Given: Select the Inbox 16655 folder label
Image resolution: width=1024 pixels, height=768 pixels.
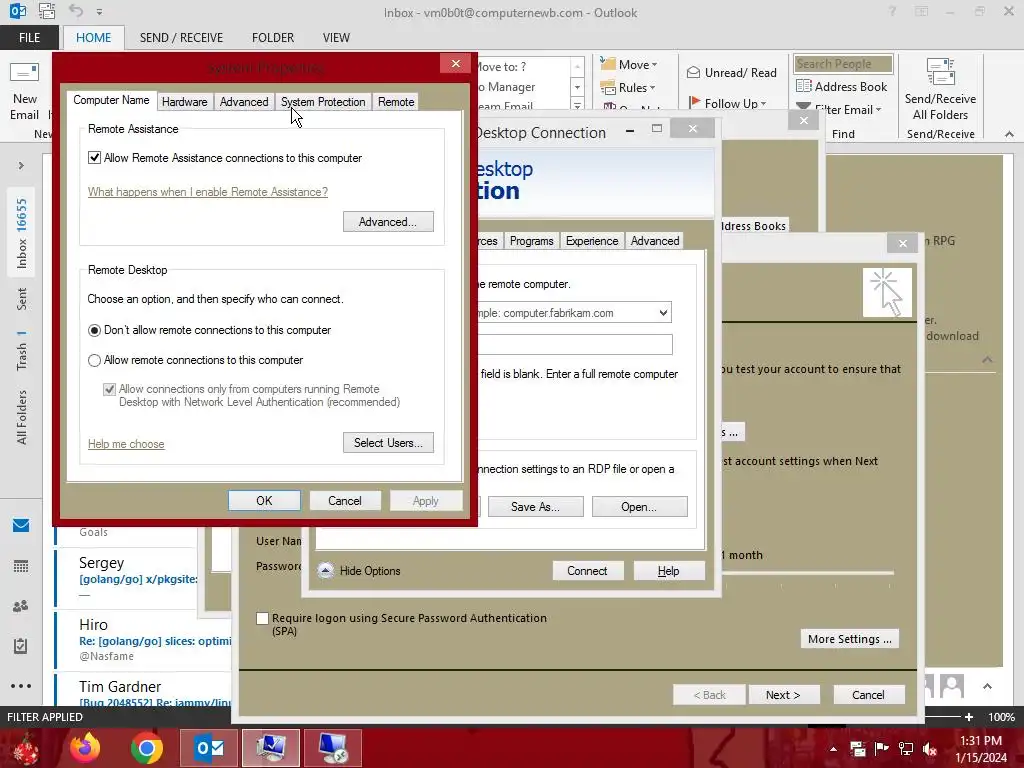Looking at the screenshot, I should (22, 234).
